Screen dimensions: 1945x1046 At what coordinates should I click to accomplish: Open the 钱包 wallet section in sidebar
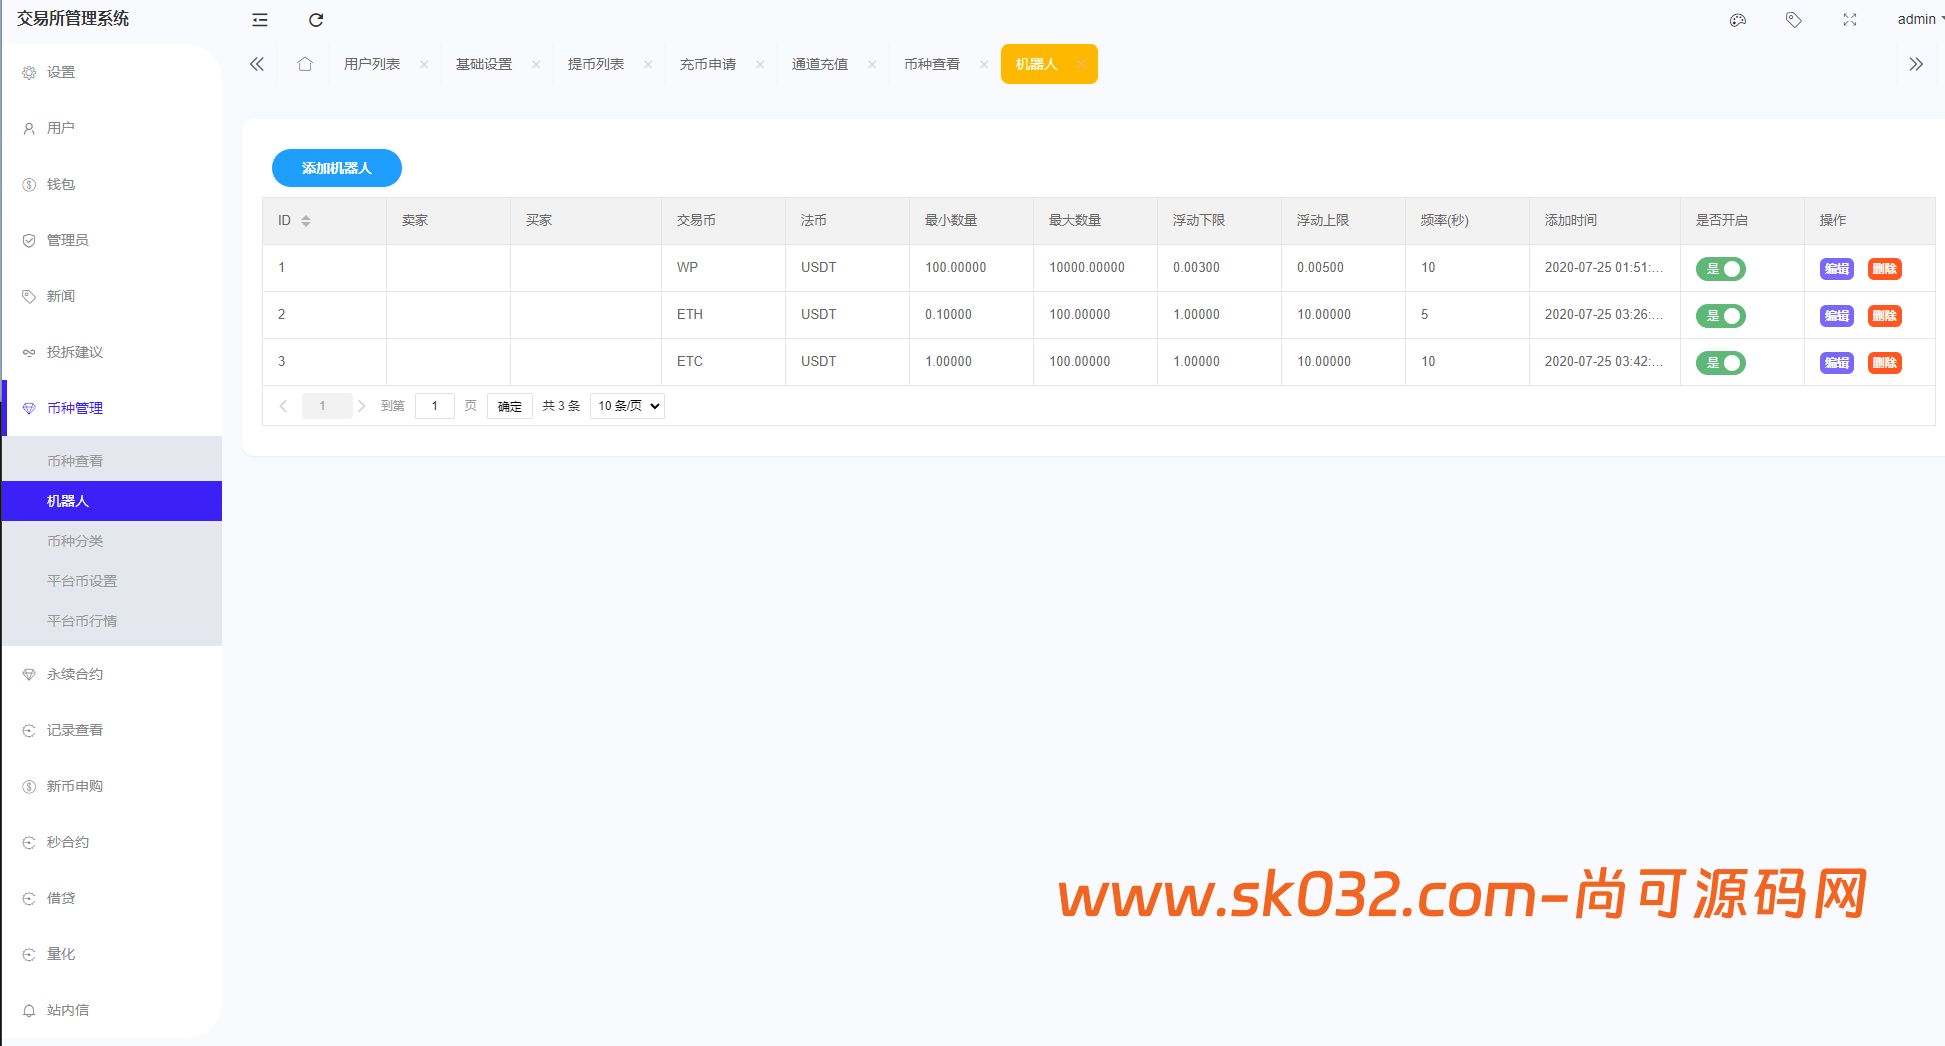(62, 183)
